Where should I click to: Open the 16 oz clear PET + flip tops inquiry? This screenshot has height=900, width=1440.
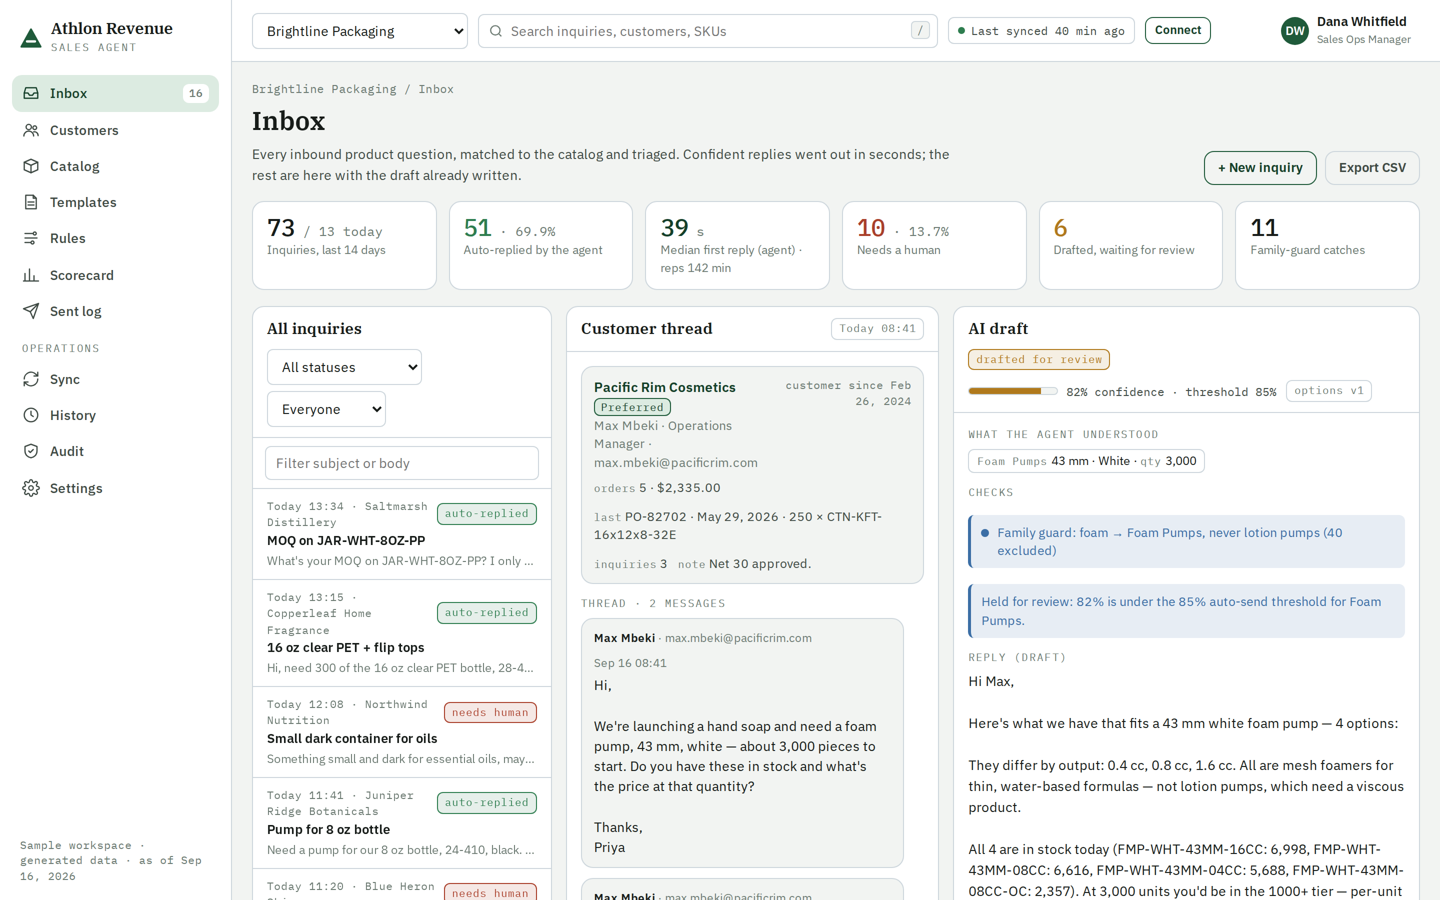click(402, 633)
